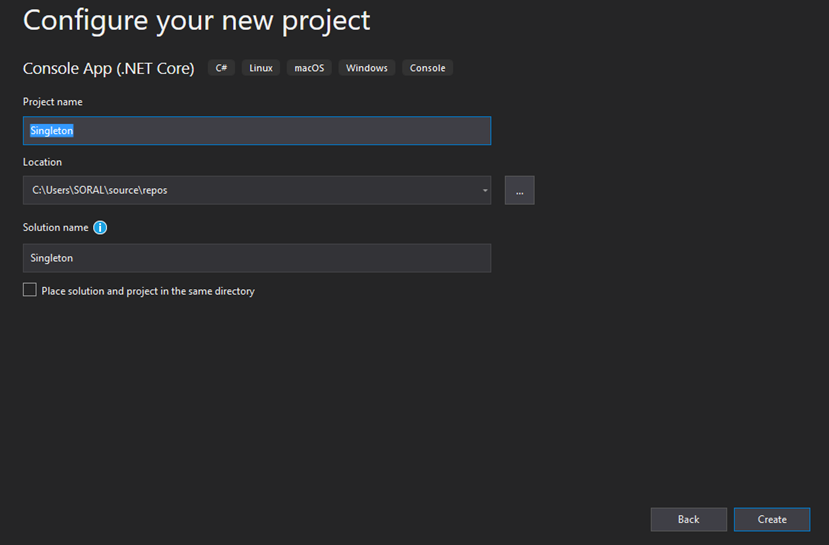Click the info icon beside Solution name
Screen dimensions: 829x545
[100, 227]
